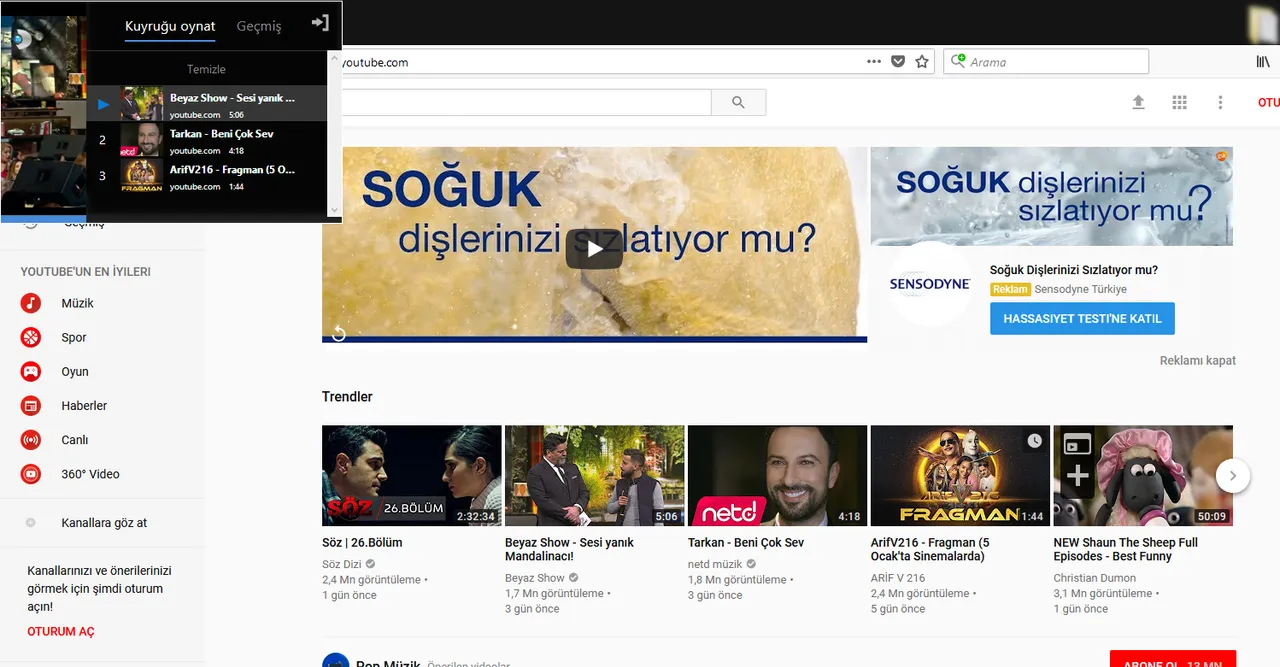Click the YouTube upload video icon
1280x667 pixels.
tap(1138, 102)
